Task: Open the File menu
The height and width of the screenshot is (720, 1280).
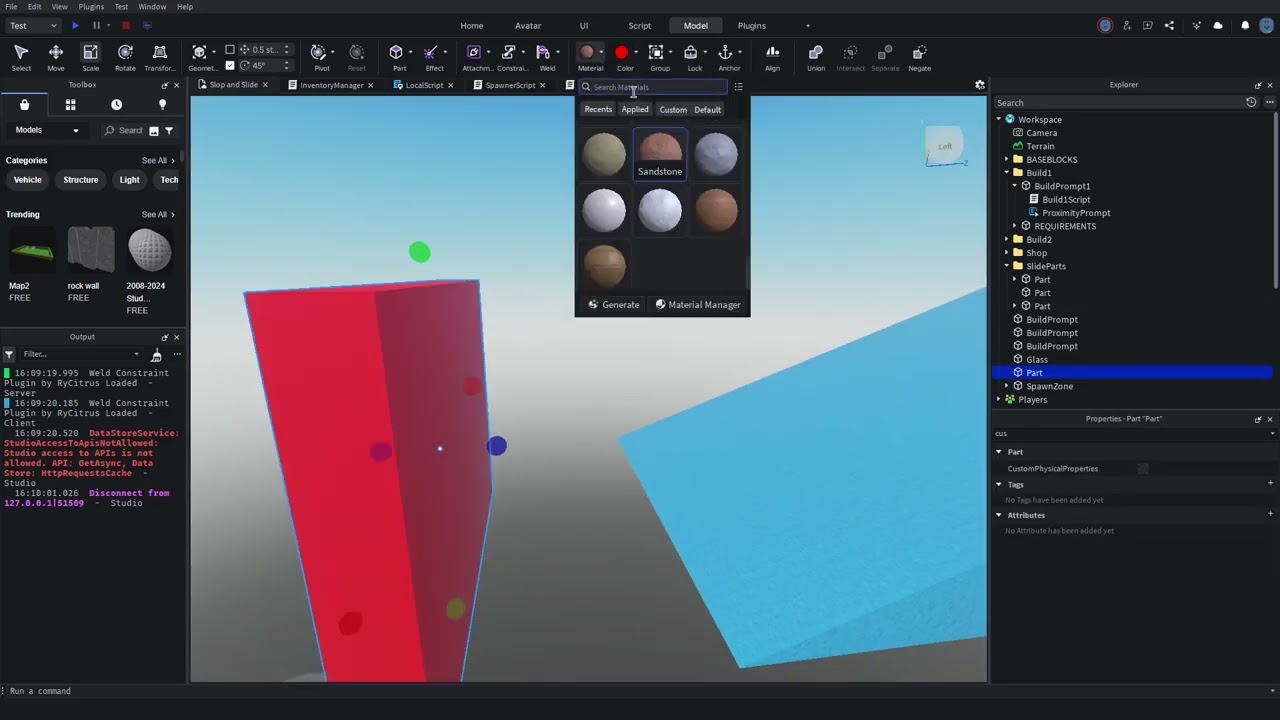Action: point(11,6)
